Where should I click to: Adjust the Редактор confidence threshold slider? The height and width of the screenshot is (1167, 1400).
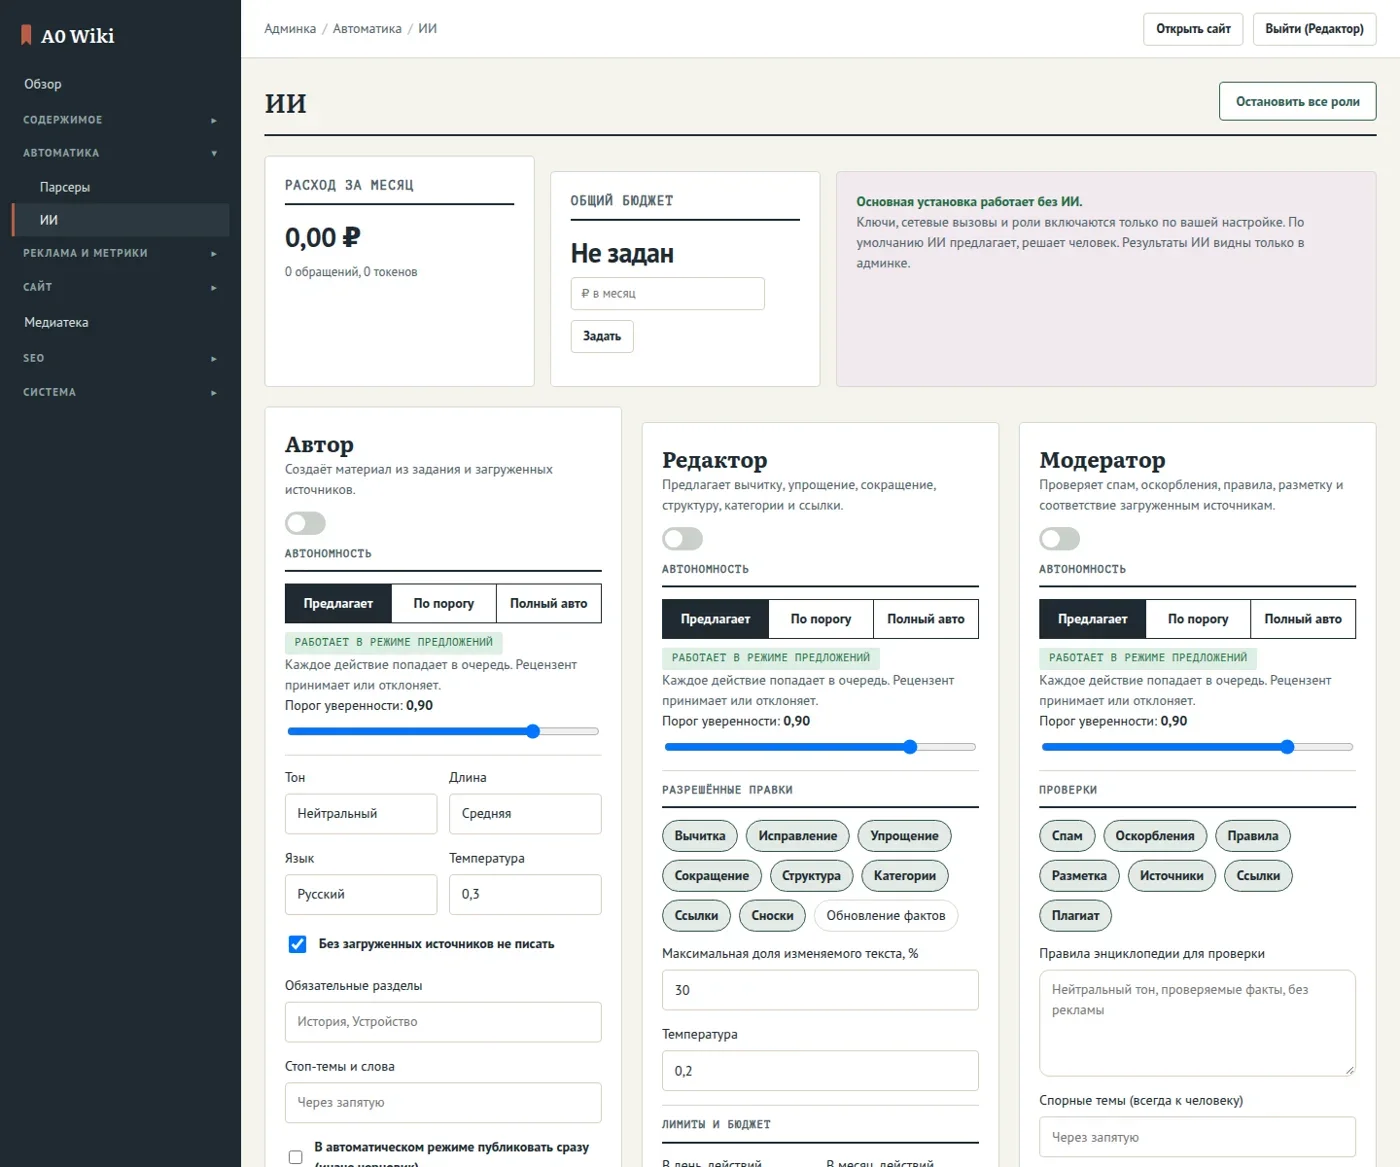tap(820, 747)
